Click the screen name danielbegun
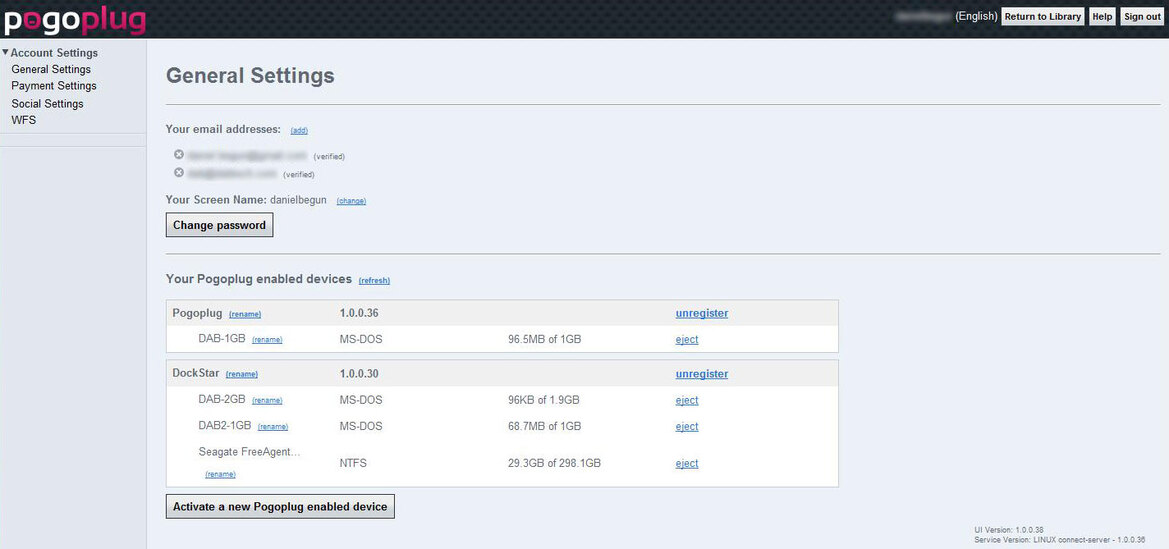The width and height of the screenshot is (1169, 549). click(x=298, y=200)
